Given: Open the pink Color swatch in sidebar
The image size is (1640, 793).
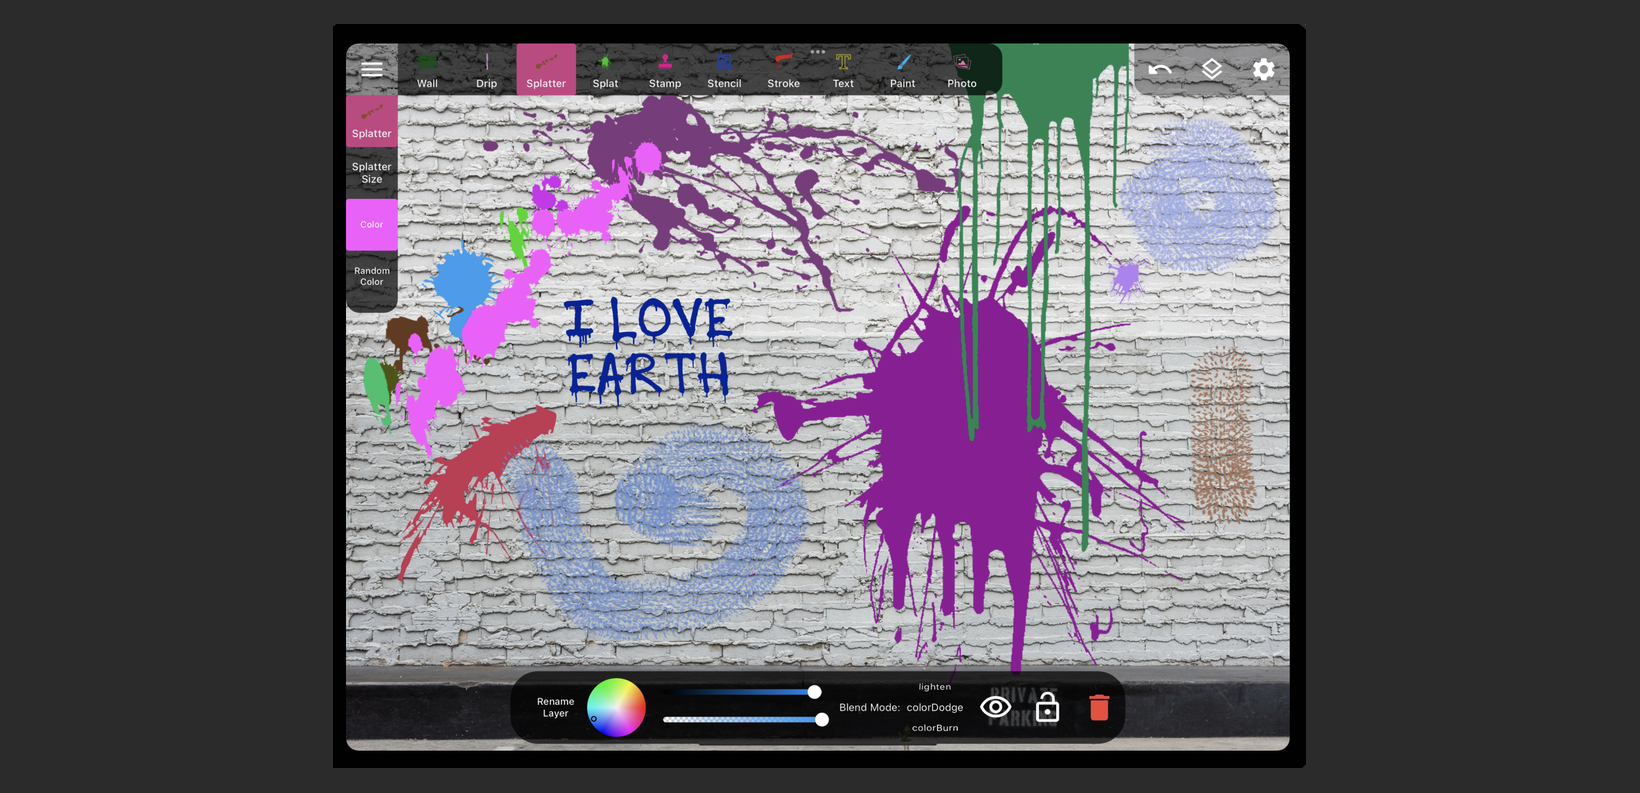Looking at the screenshot, I should pos(372,225).
